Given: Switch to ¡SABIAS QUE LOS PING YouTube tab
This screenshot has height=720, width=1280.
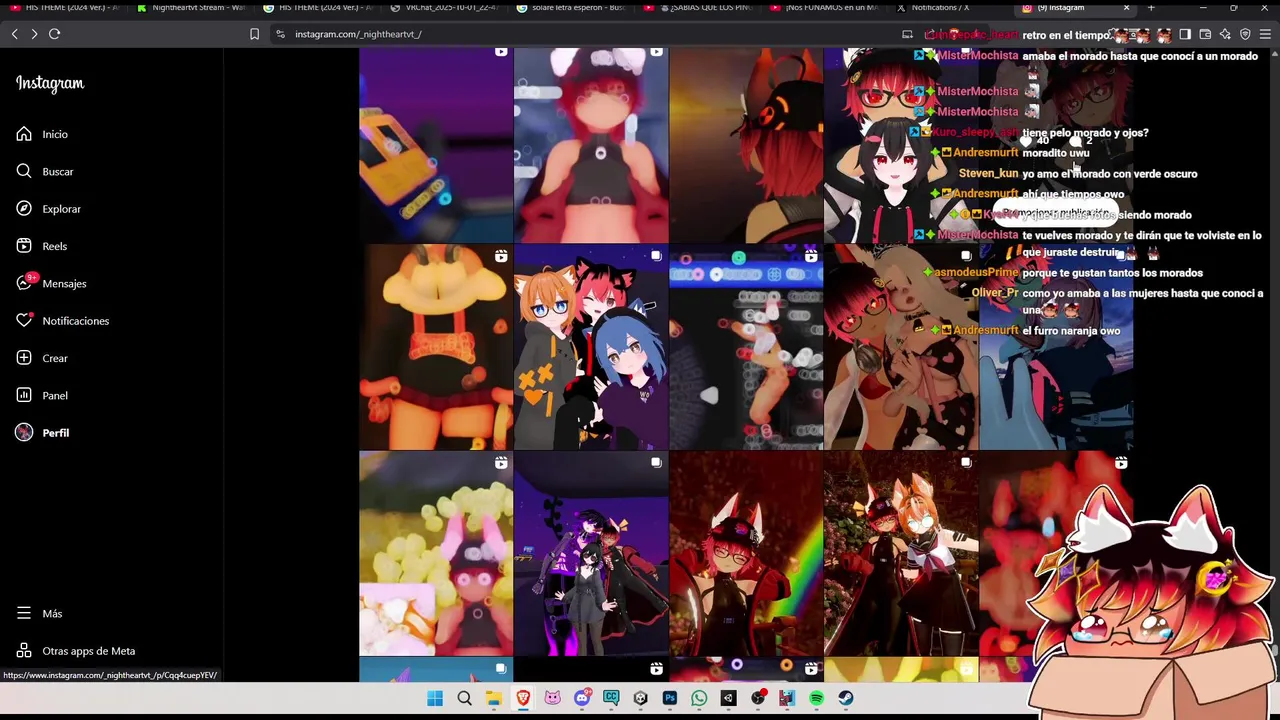Looking at the screenshot, I should pos(700,8).
